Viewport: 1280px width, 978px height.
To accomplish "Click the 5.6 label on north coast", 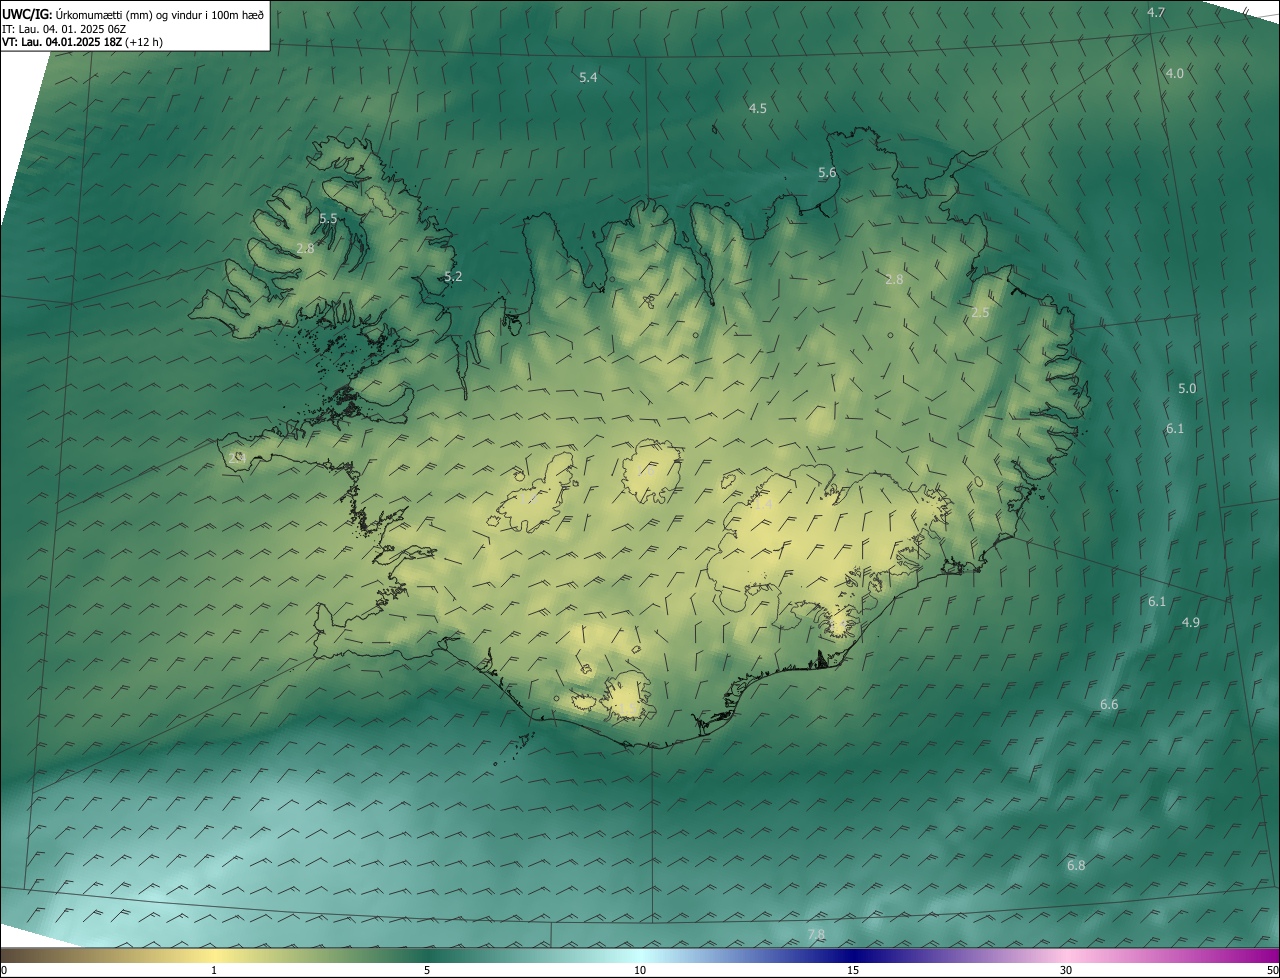I will (827, 173).
